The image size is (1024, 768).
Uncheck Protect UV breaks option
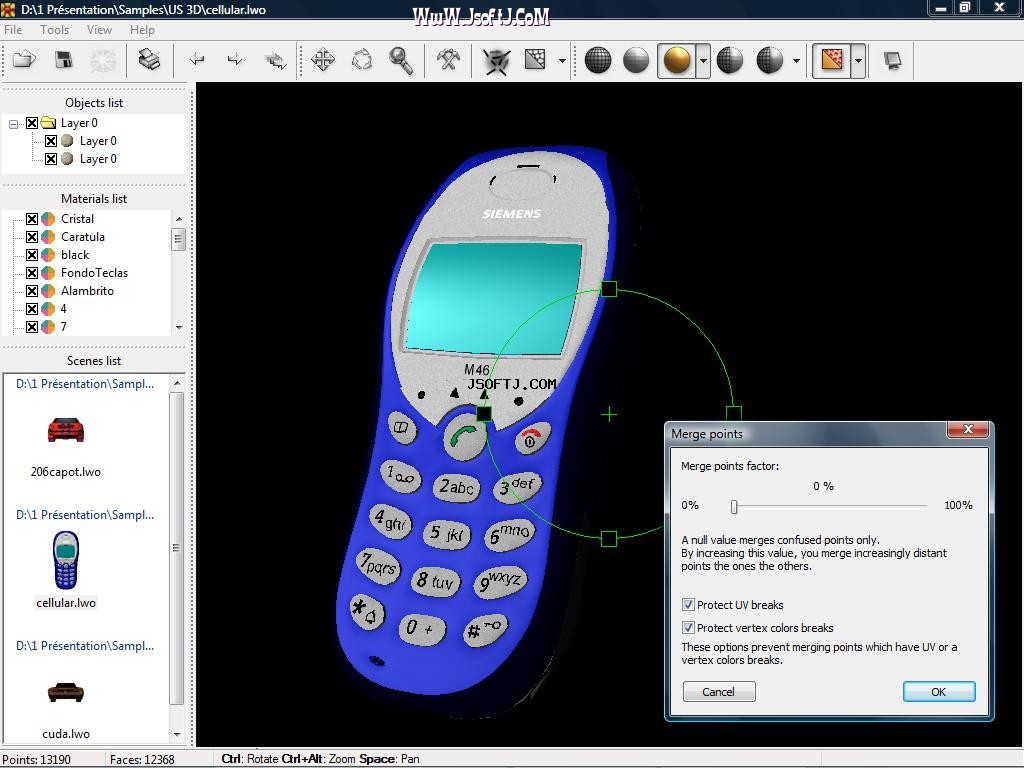coord(688,605)
